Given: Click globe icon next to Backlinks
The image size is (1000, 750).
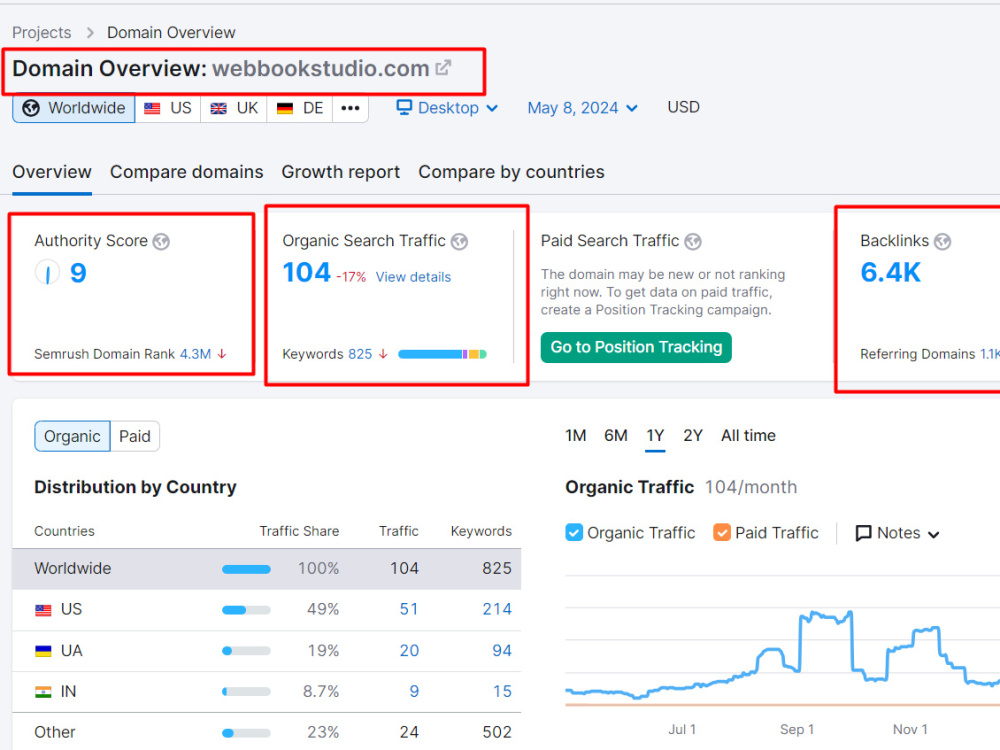Looking at the screenshot, I should [x=942, y=241].
